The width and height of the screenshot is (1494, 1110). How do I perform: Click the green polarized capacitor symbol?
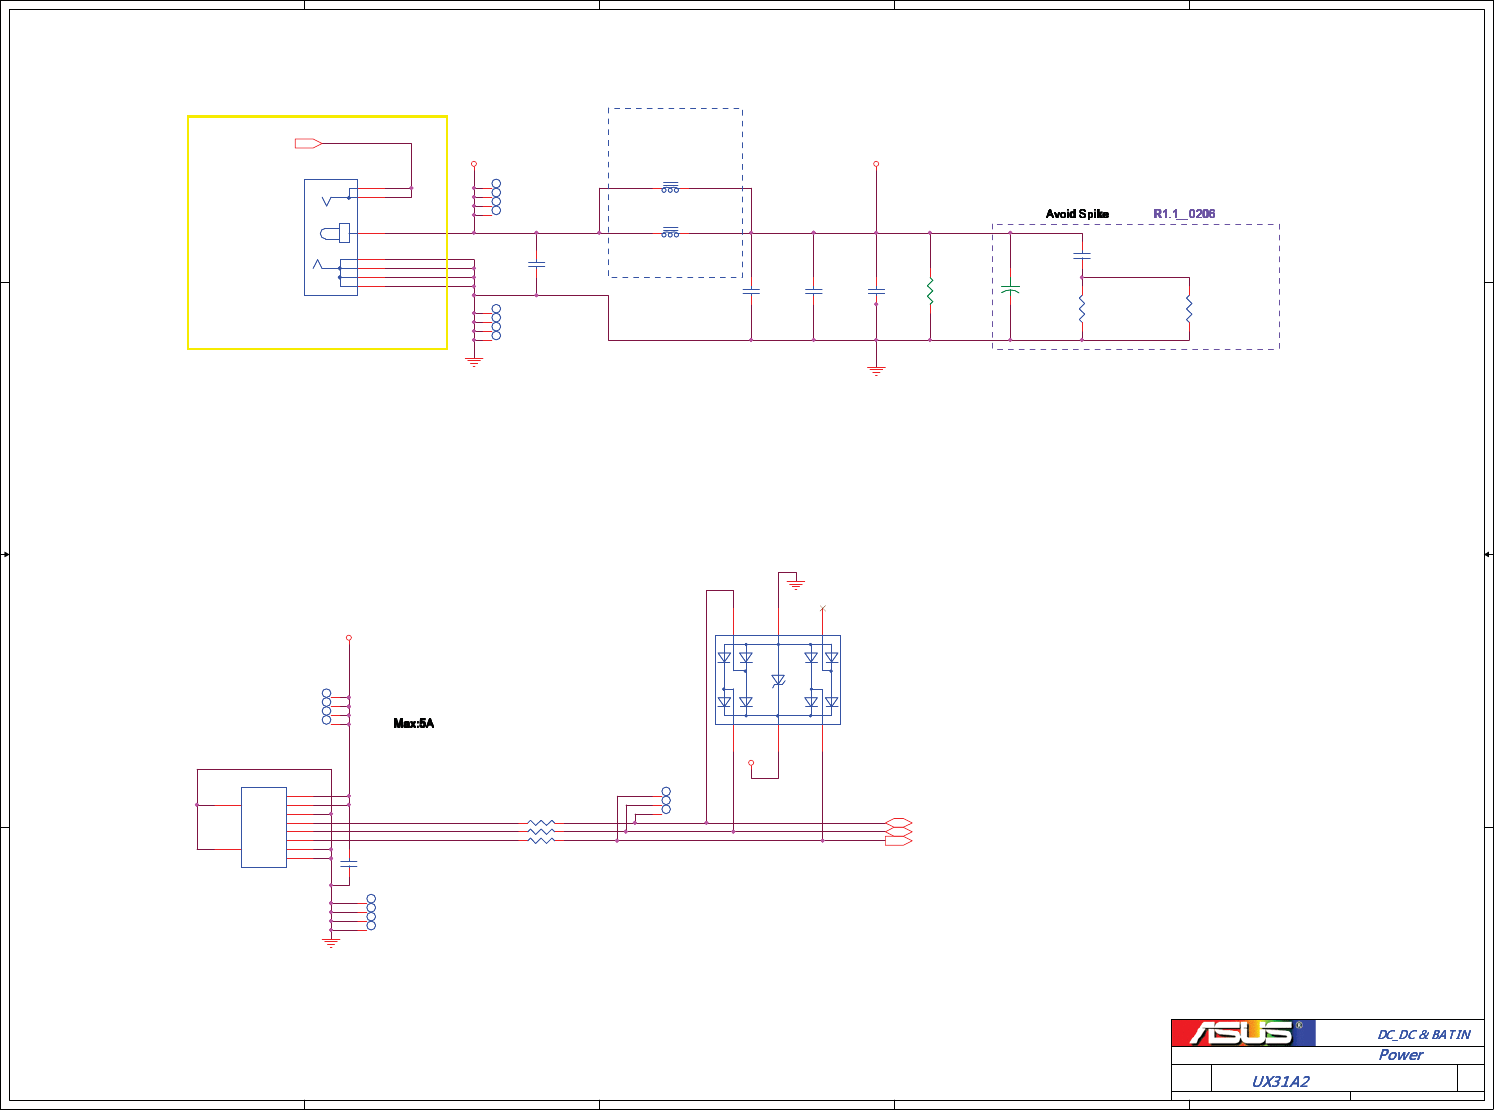click(1010, 289)
